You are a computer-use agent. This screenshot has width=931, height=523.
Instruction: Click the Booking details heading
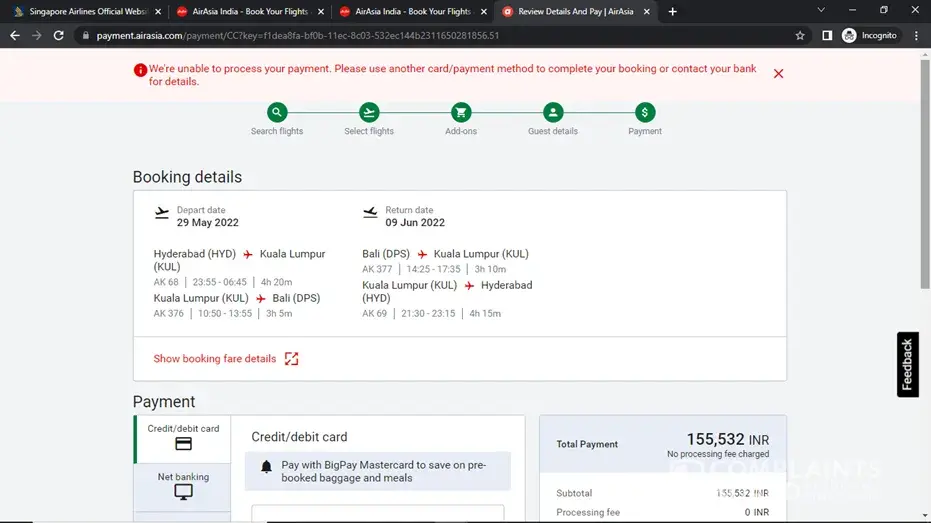[x=187, y=177]
